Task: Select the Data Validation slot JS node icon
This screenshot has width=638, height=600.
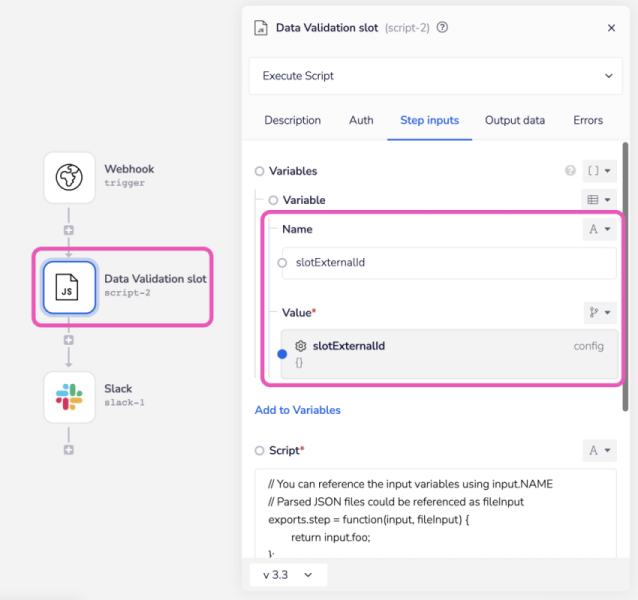Action: [x=69, y=287]
